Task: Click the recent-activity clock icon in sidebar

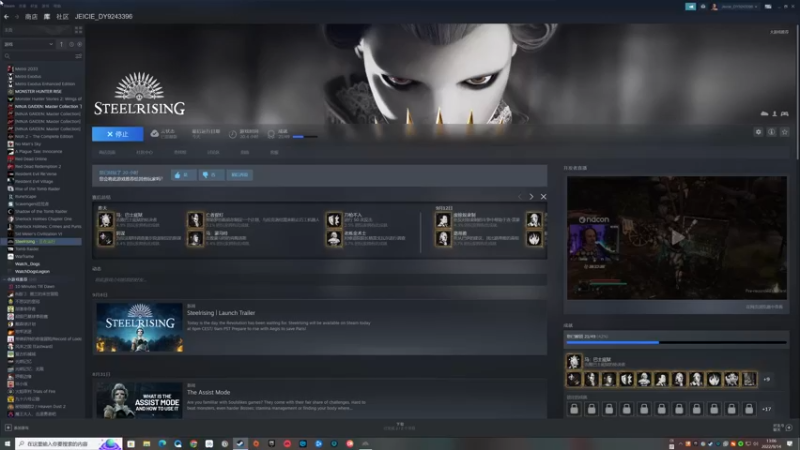Action: 71,44
